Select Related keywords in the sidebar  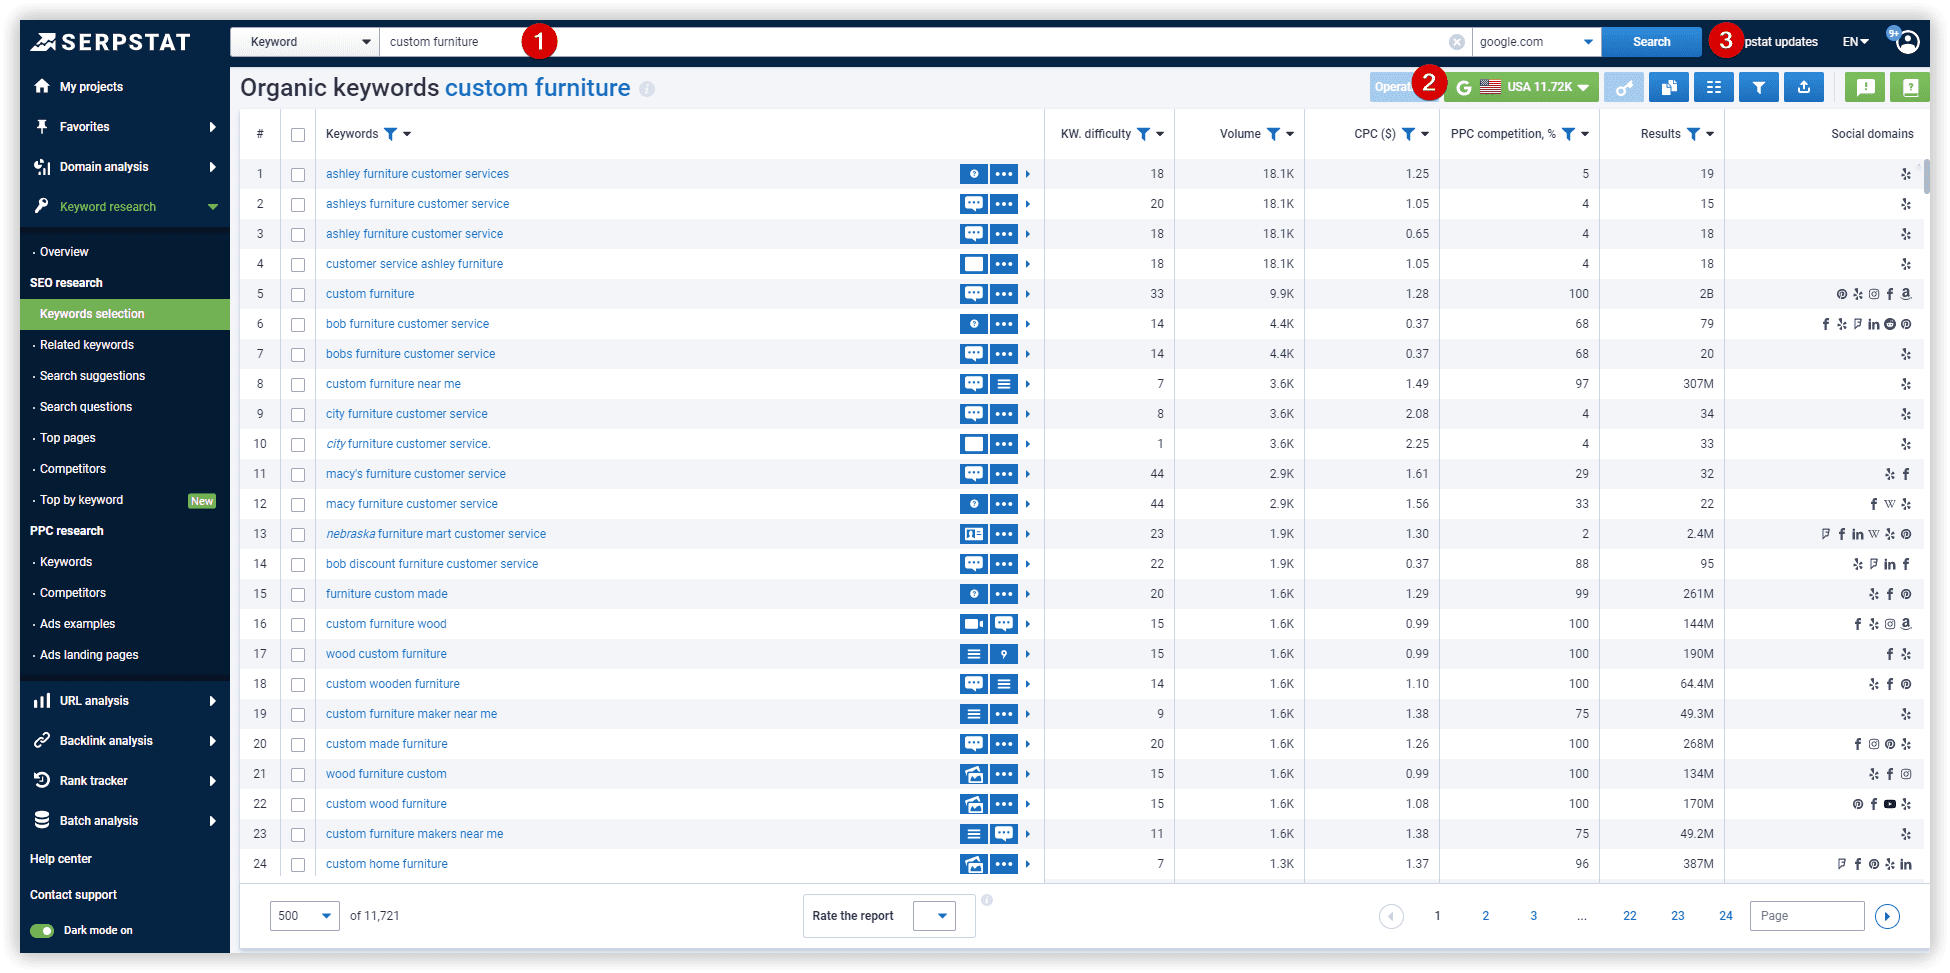coord(87,344)
